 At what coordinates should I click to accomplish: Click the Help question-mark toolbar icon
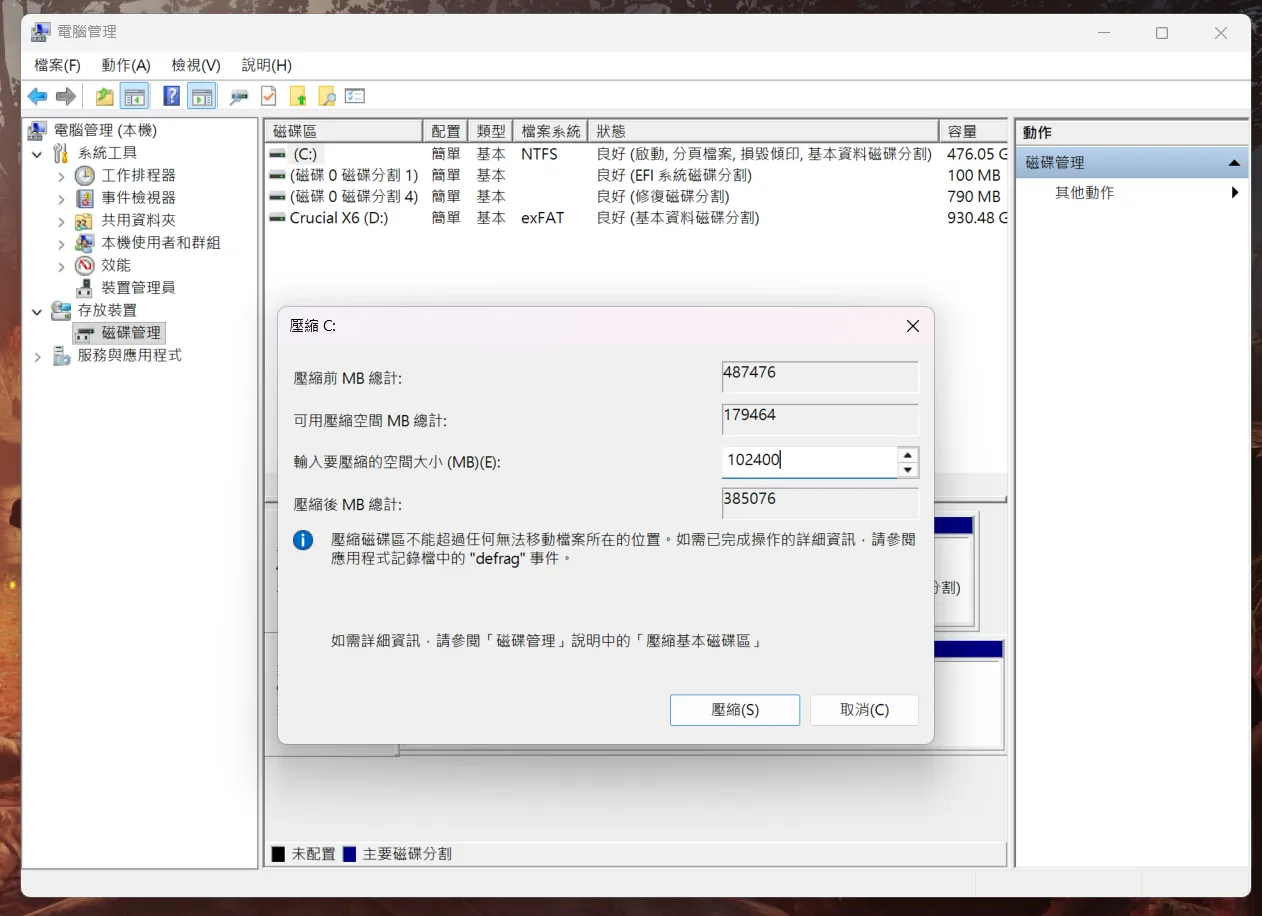(x=171, y=95)
